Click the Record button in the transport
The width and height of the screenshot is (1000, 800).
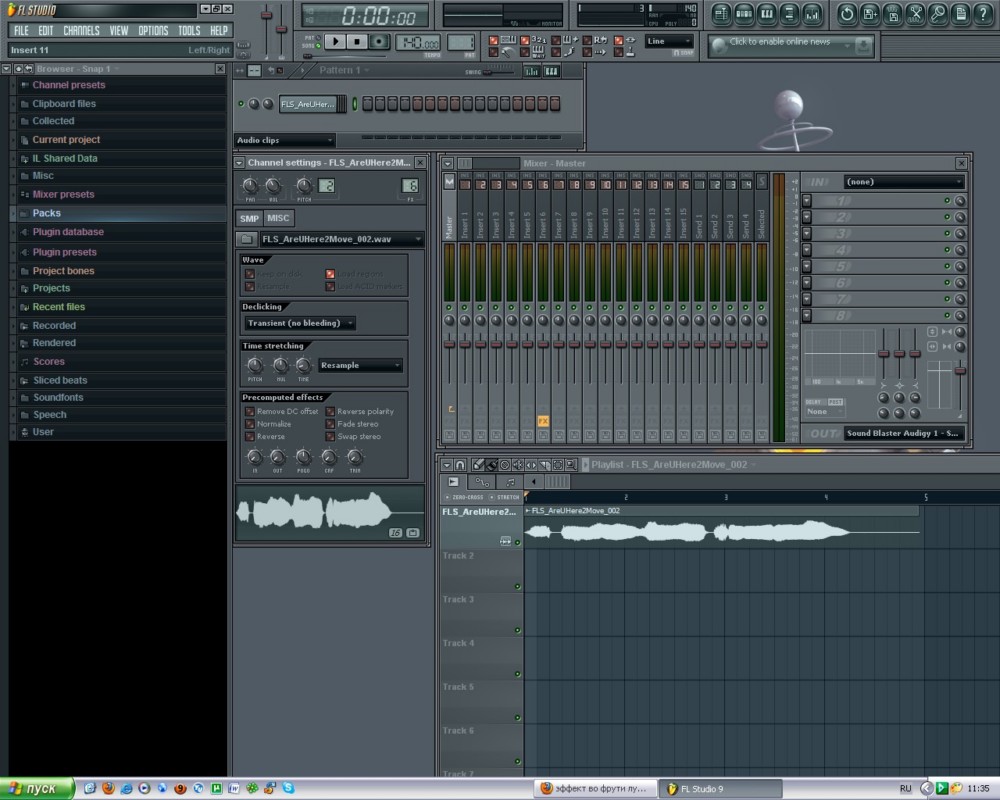point(379,41)
